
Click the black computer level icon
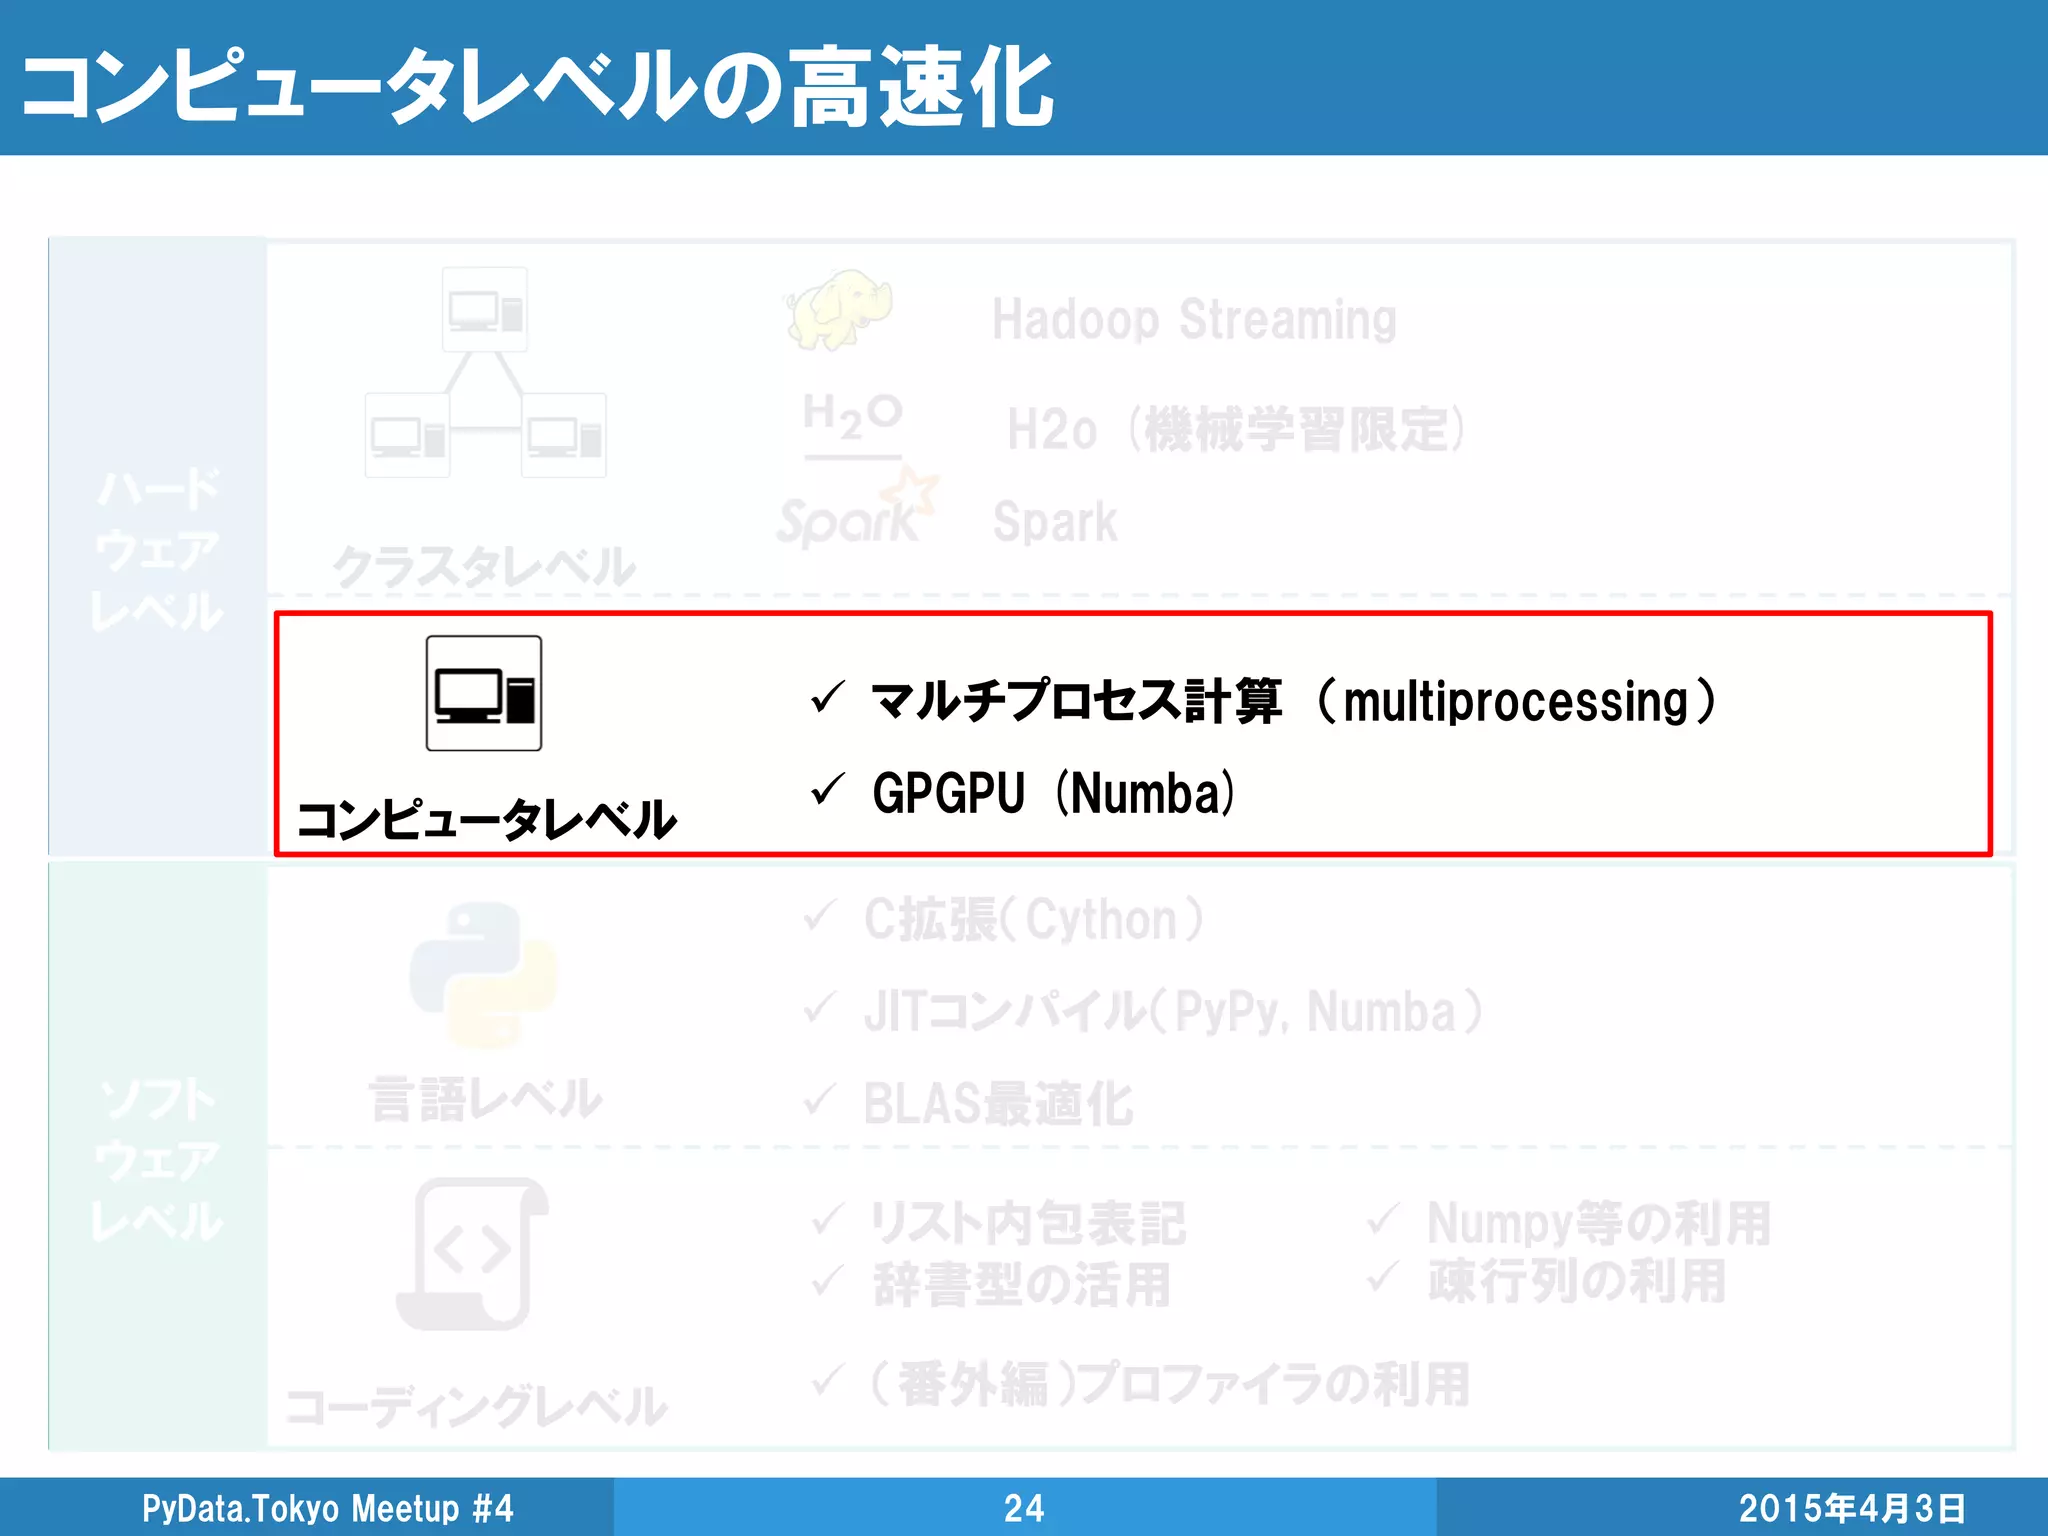click(x=484, y=693)
